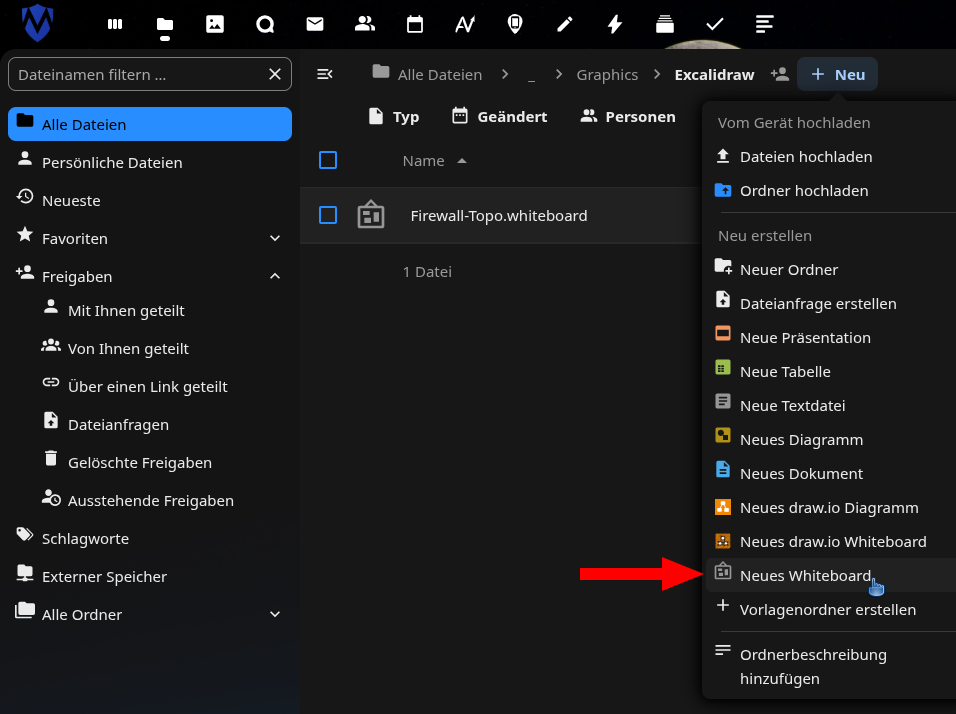The width and height of the screenshot is (956, 714).
Task: Collapse the navigation sidebar toggle
Action: 325,74
